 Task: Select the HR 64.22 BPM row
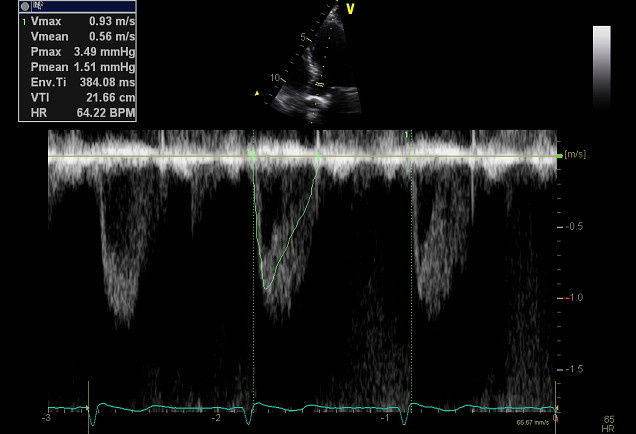(77, 111)
